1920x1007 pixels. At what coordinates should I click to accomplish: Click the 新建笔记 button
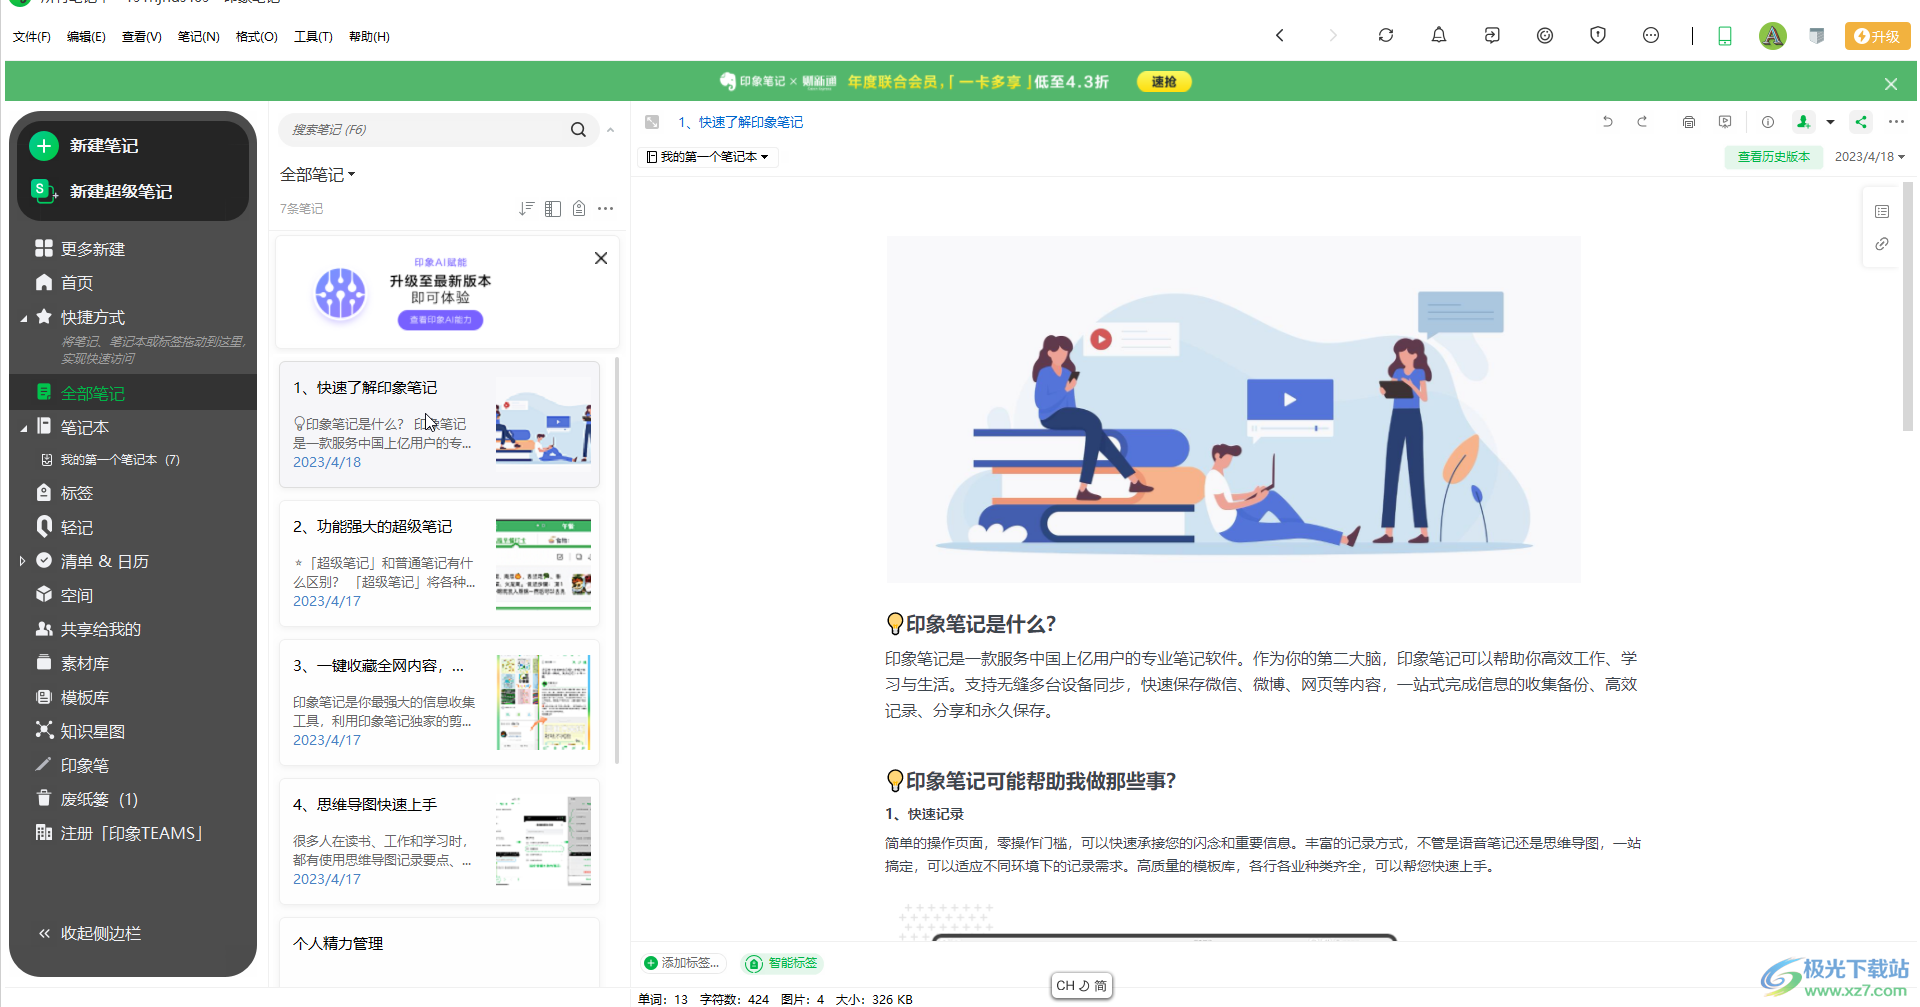(x=85, y=146)
